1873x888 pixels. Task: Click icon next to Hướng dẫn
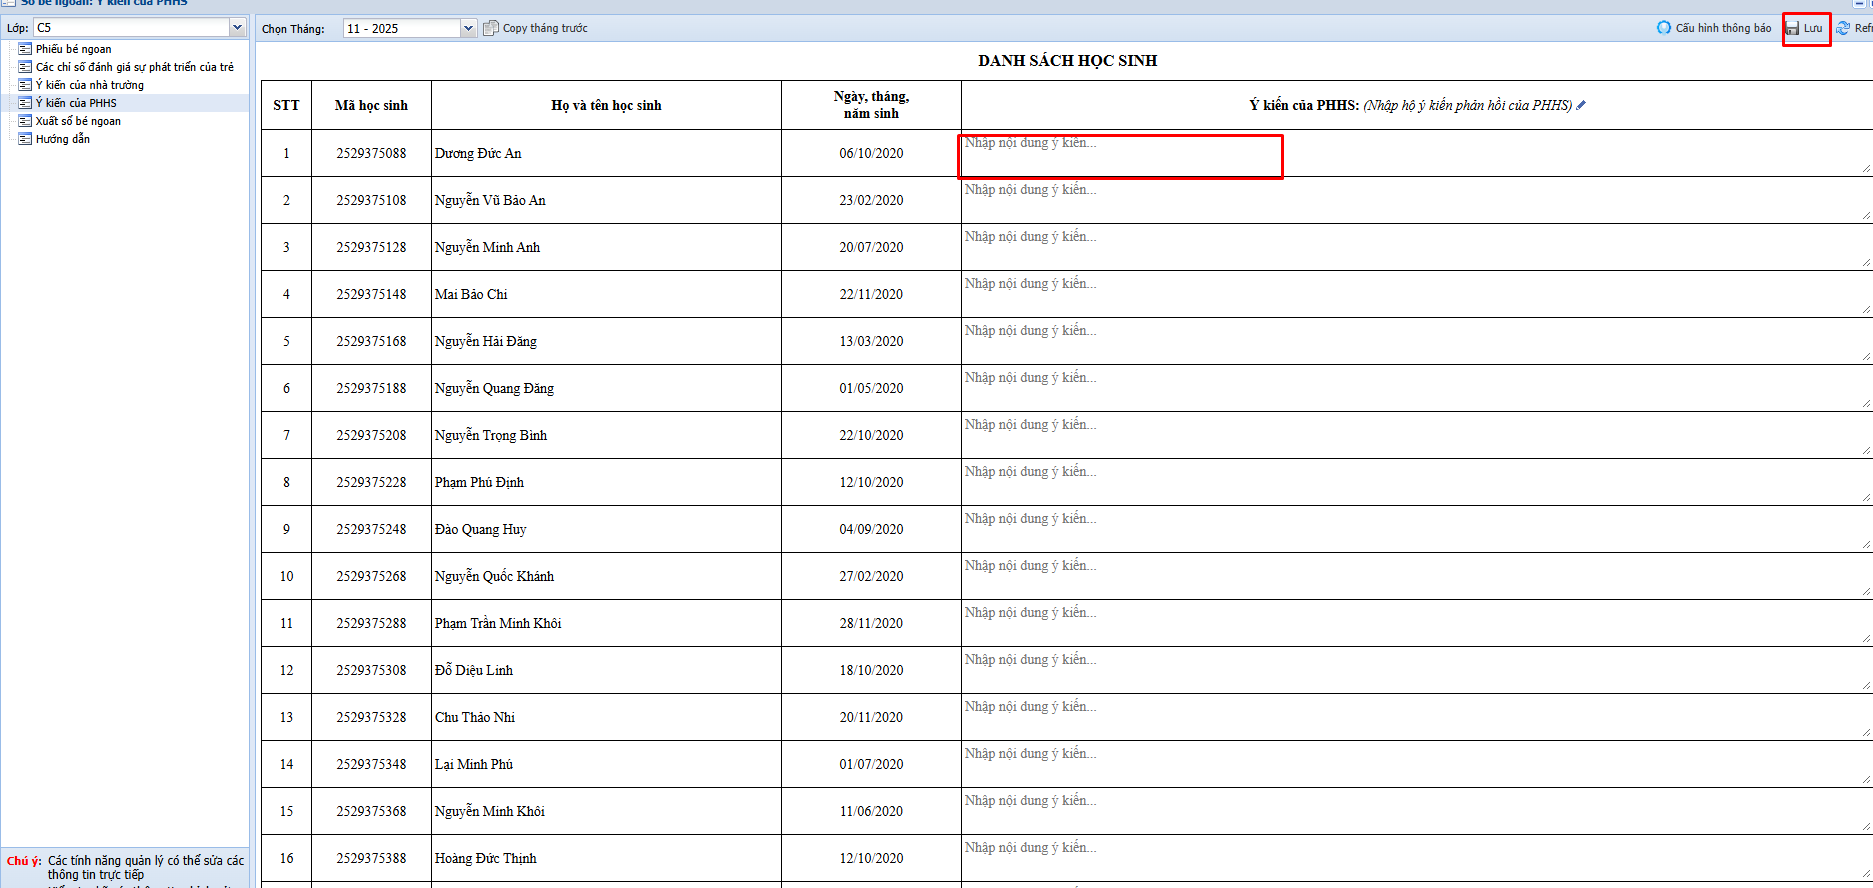click(x=25, y=139)
